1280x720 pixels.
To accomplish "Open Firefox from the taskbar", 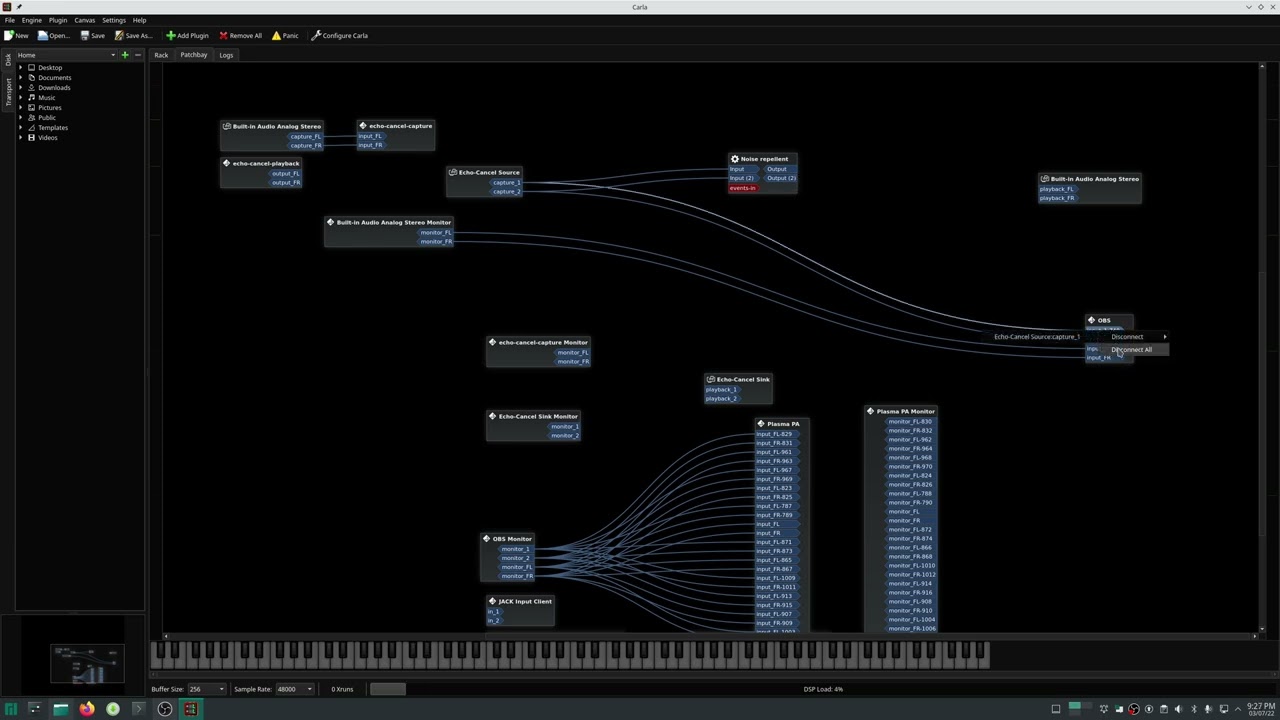I will tap(87, 709).
